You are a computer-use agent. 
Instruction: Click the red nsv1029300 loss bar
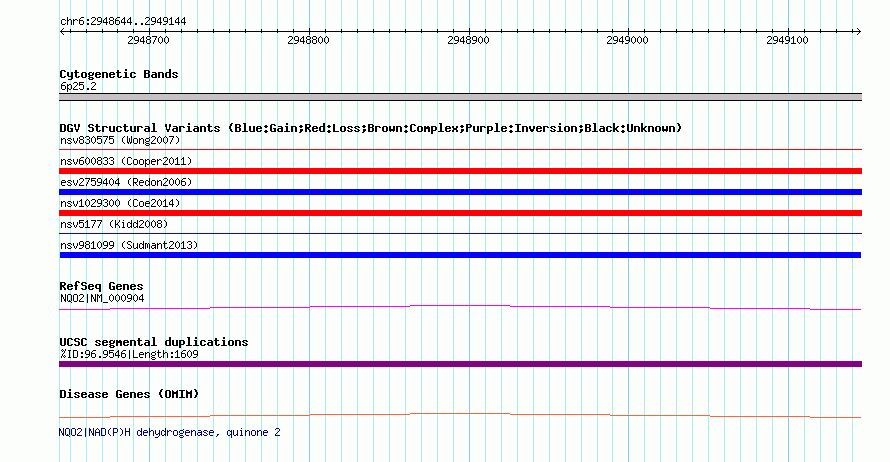[460, 213]
